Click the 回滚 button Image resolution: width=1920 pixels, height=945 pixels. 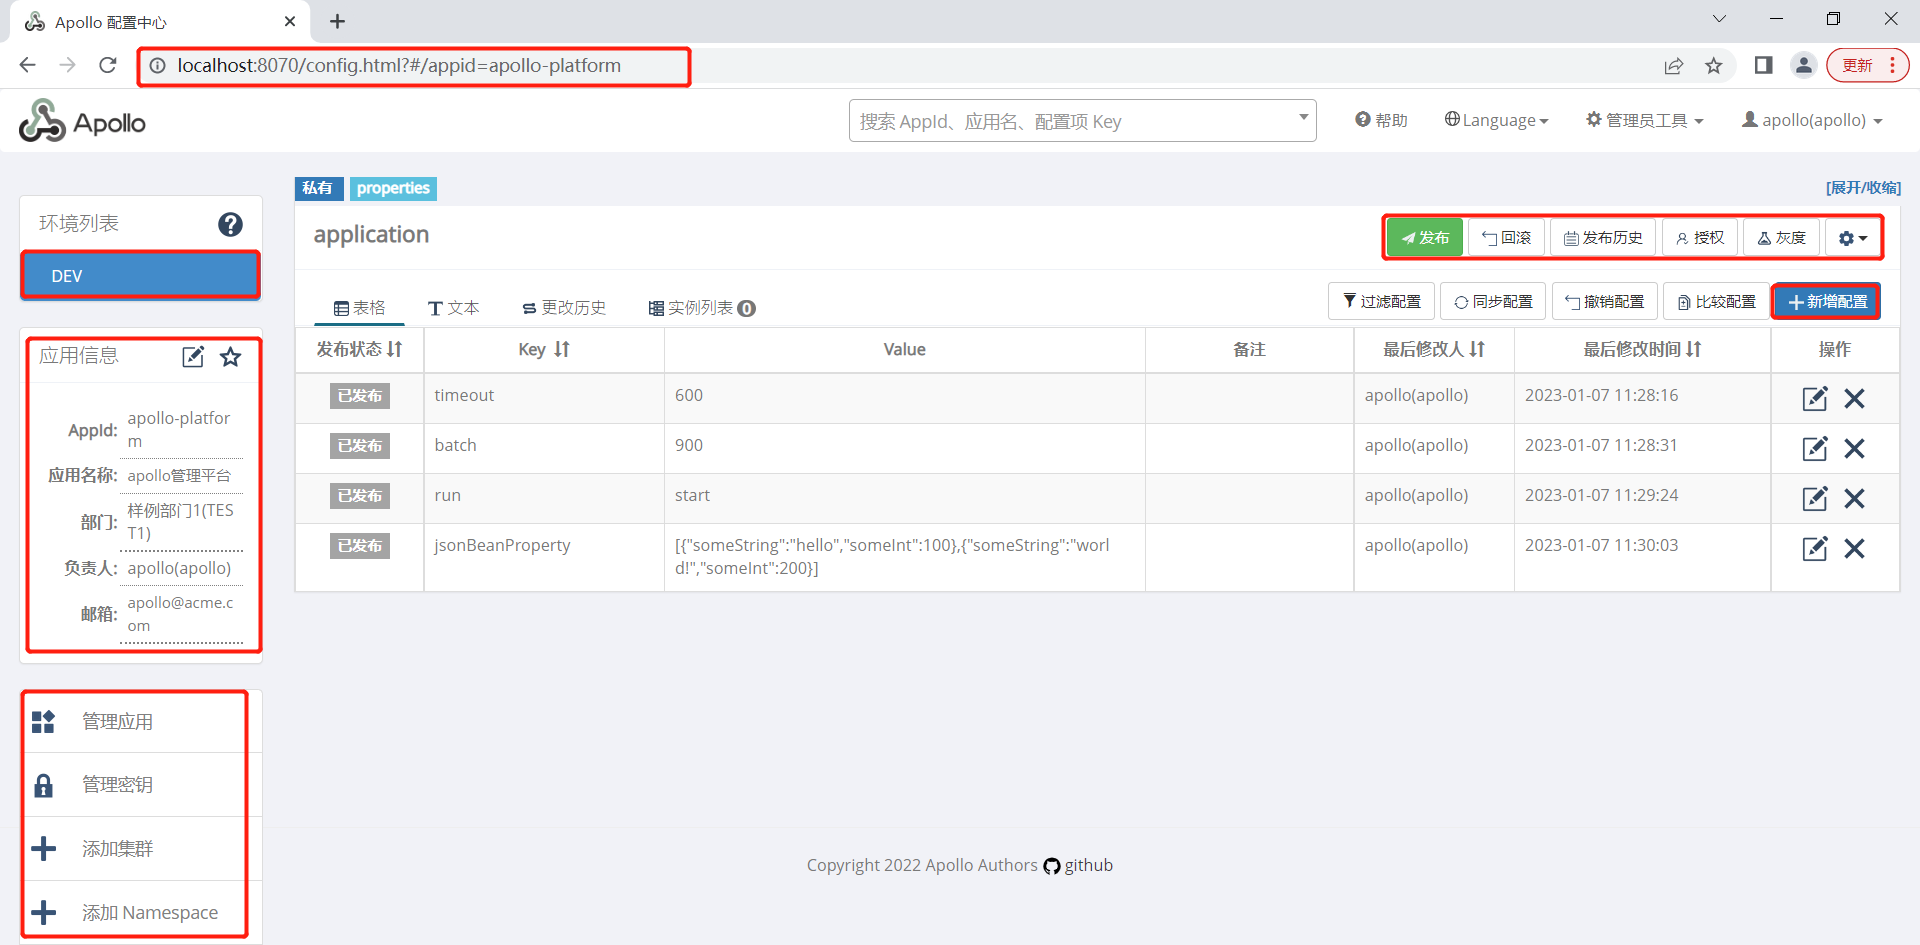[1506, 238]
